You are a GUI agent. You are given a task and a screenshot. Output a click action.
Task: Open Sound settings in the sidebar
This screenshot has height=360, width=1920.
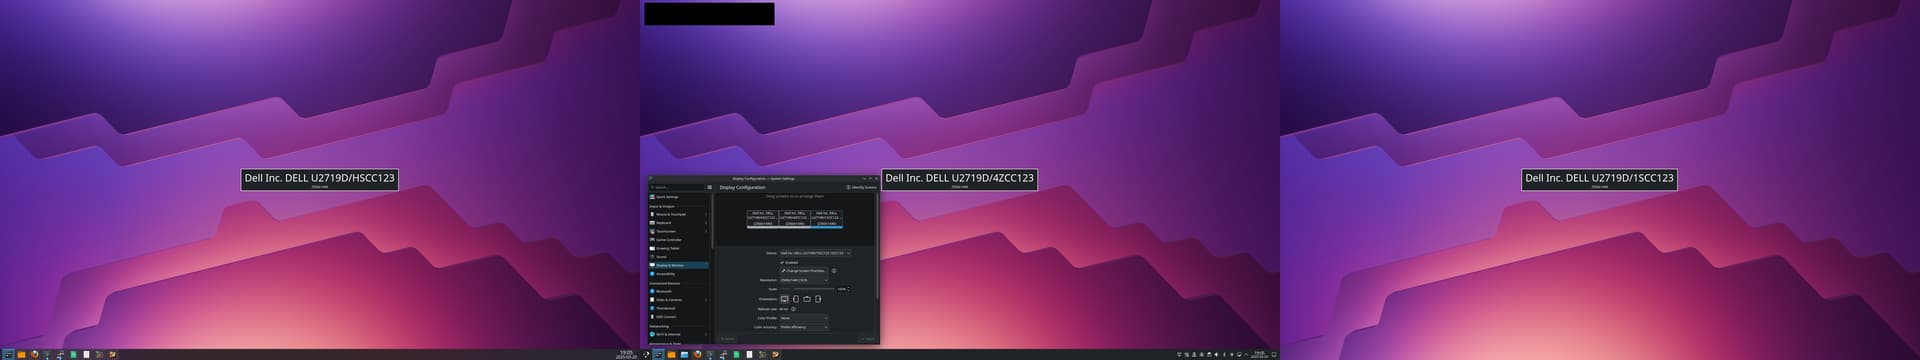678,257
